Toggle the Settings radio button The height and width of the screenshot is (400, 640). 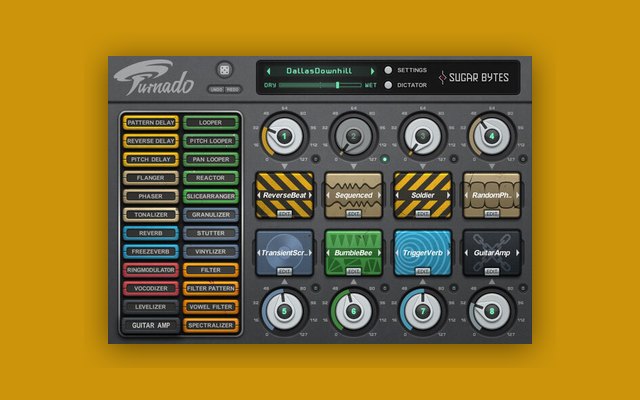point(388,70)
